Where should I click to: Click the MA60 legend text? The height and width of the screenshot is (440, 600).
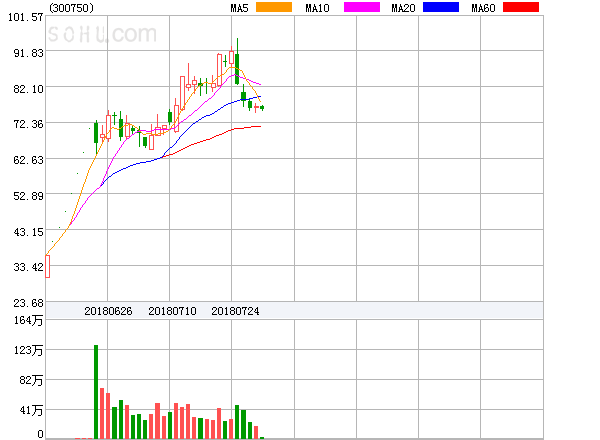[x=483, y=8]
